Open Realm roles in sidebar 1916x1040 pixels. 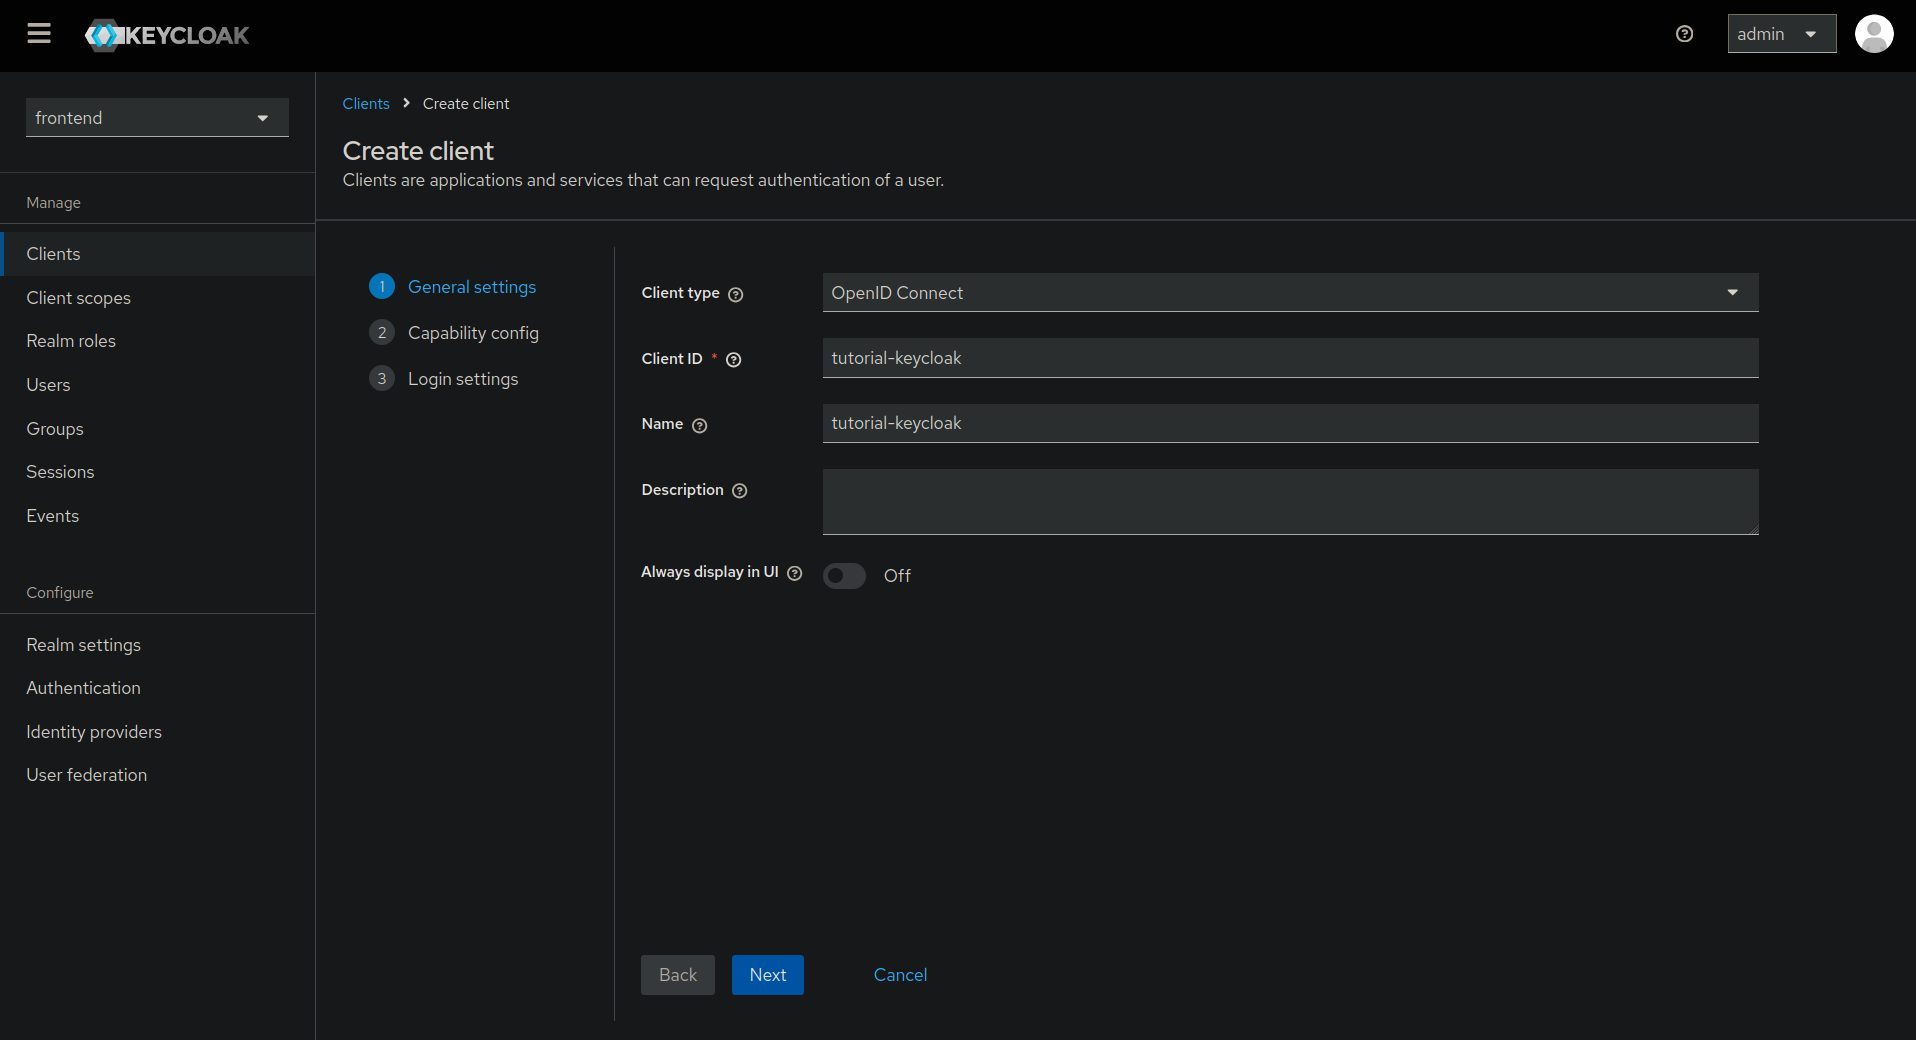(x=158, y=341)
